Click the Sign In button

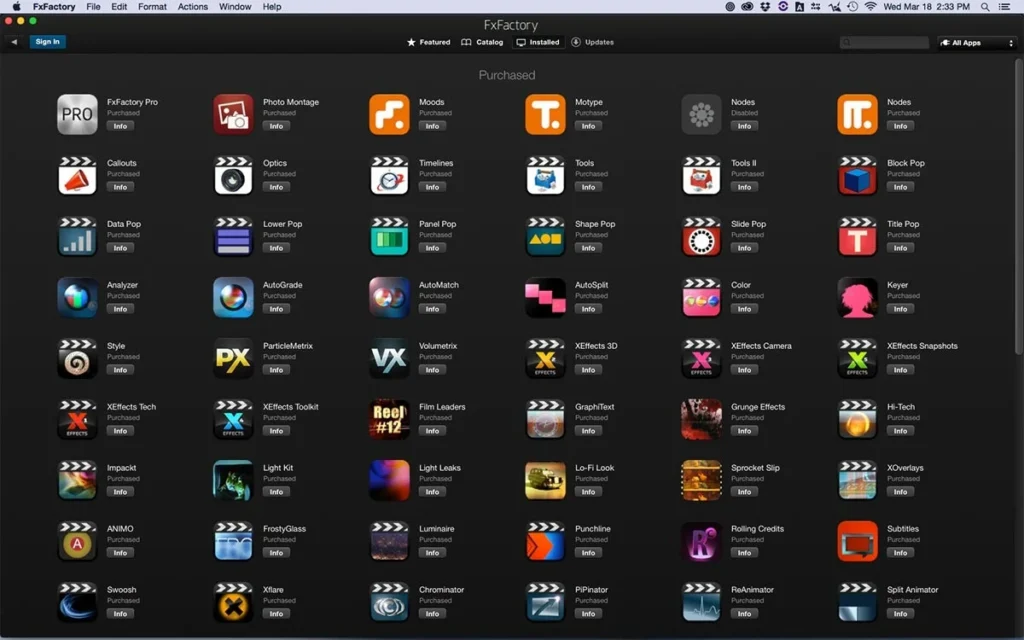pos(48,42)
